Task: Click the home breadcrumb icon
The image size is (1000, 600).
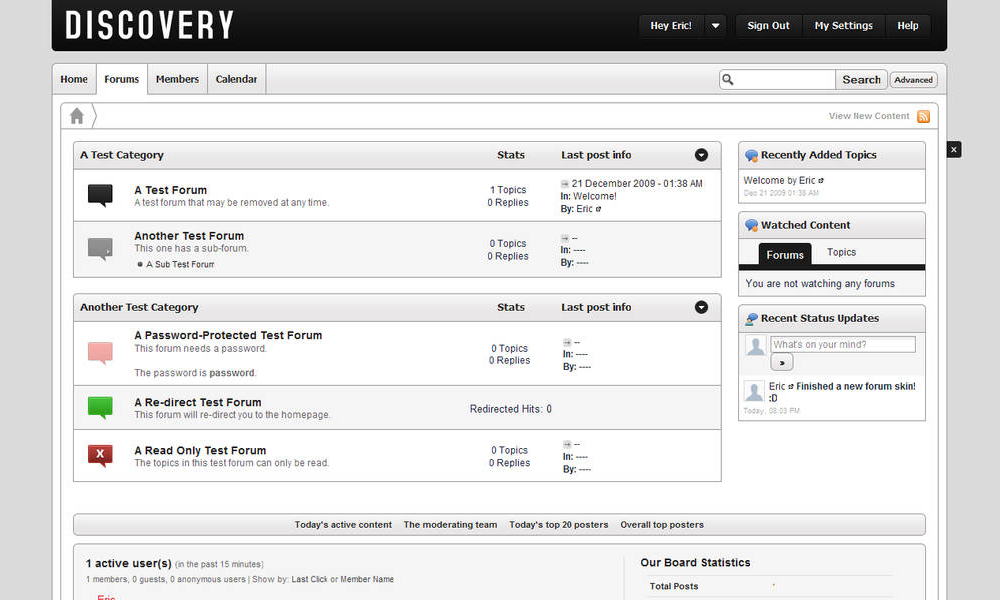Action: point(77,116)
